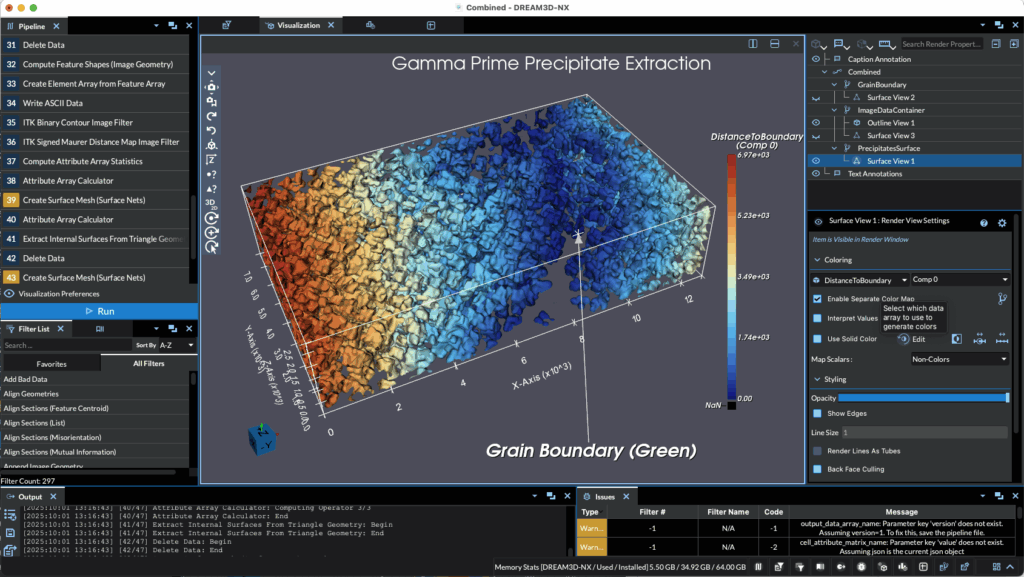The width and height of the screenshot is (1024, 577).
Task: Click the Z-axis view icon in viewport toolbar
Action: (212, 159)
